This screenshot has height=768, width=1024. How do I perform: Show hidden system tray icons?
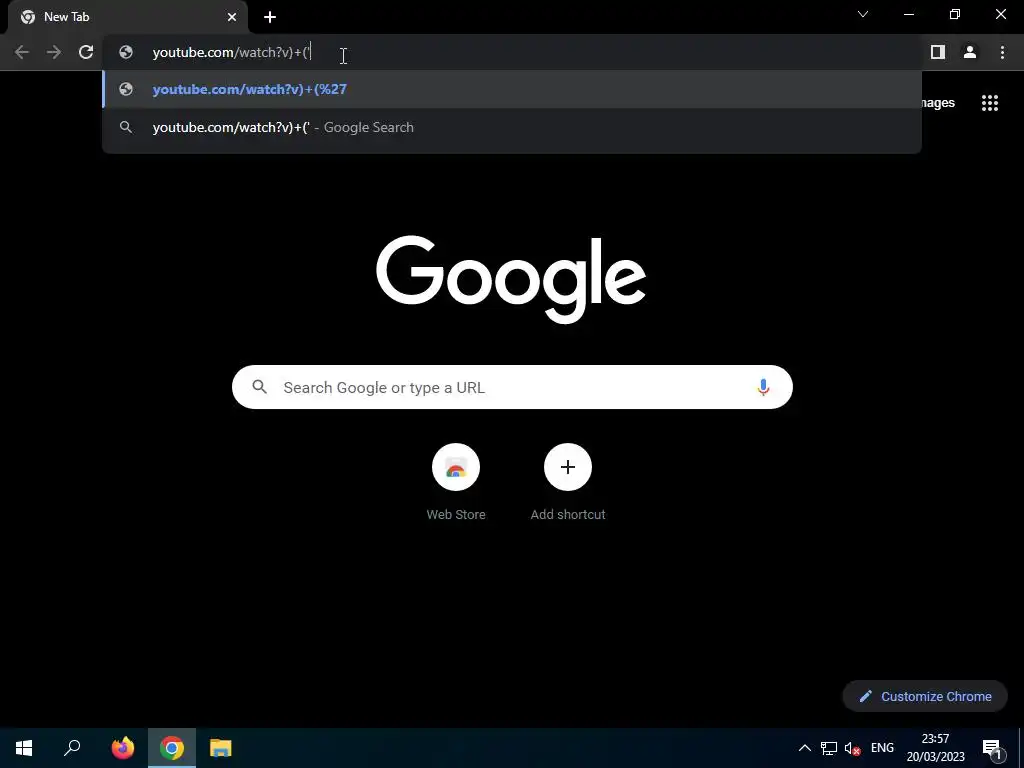[x=805, y=748]
